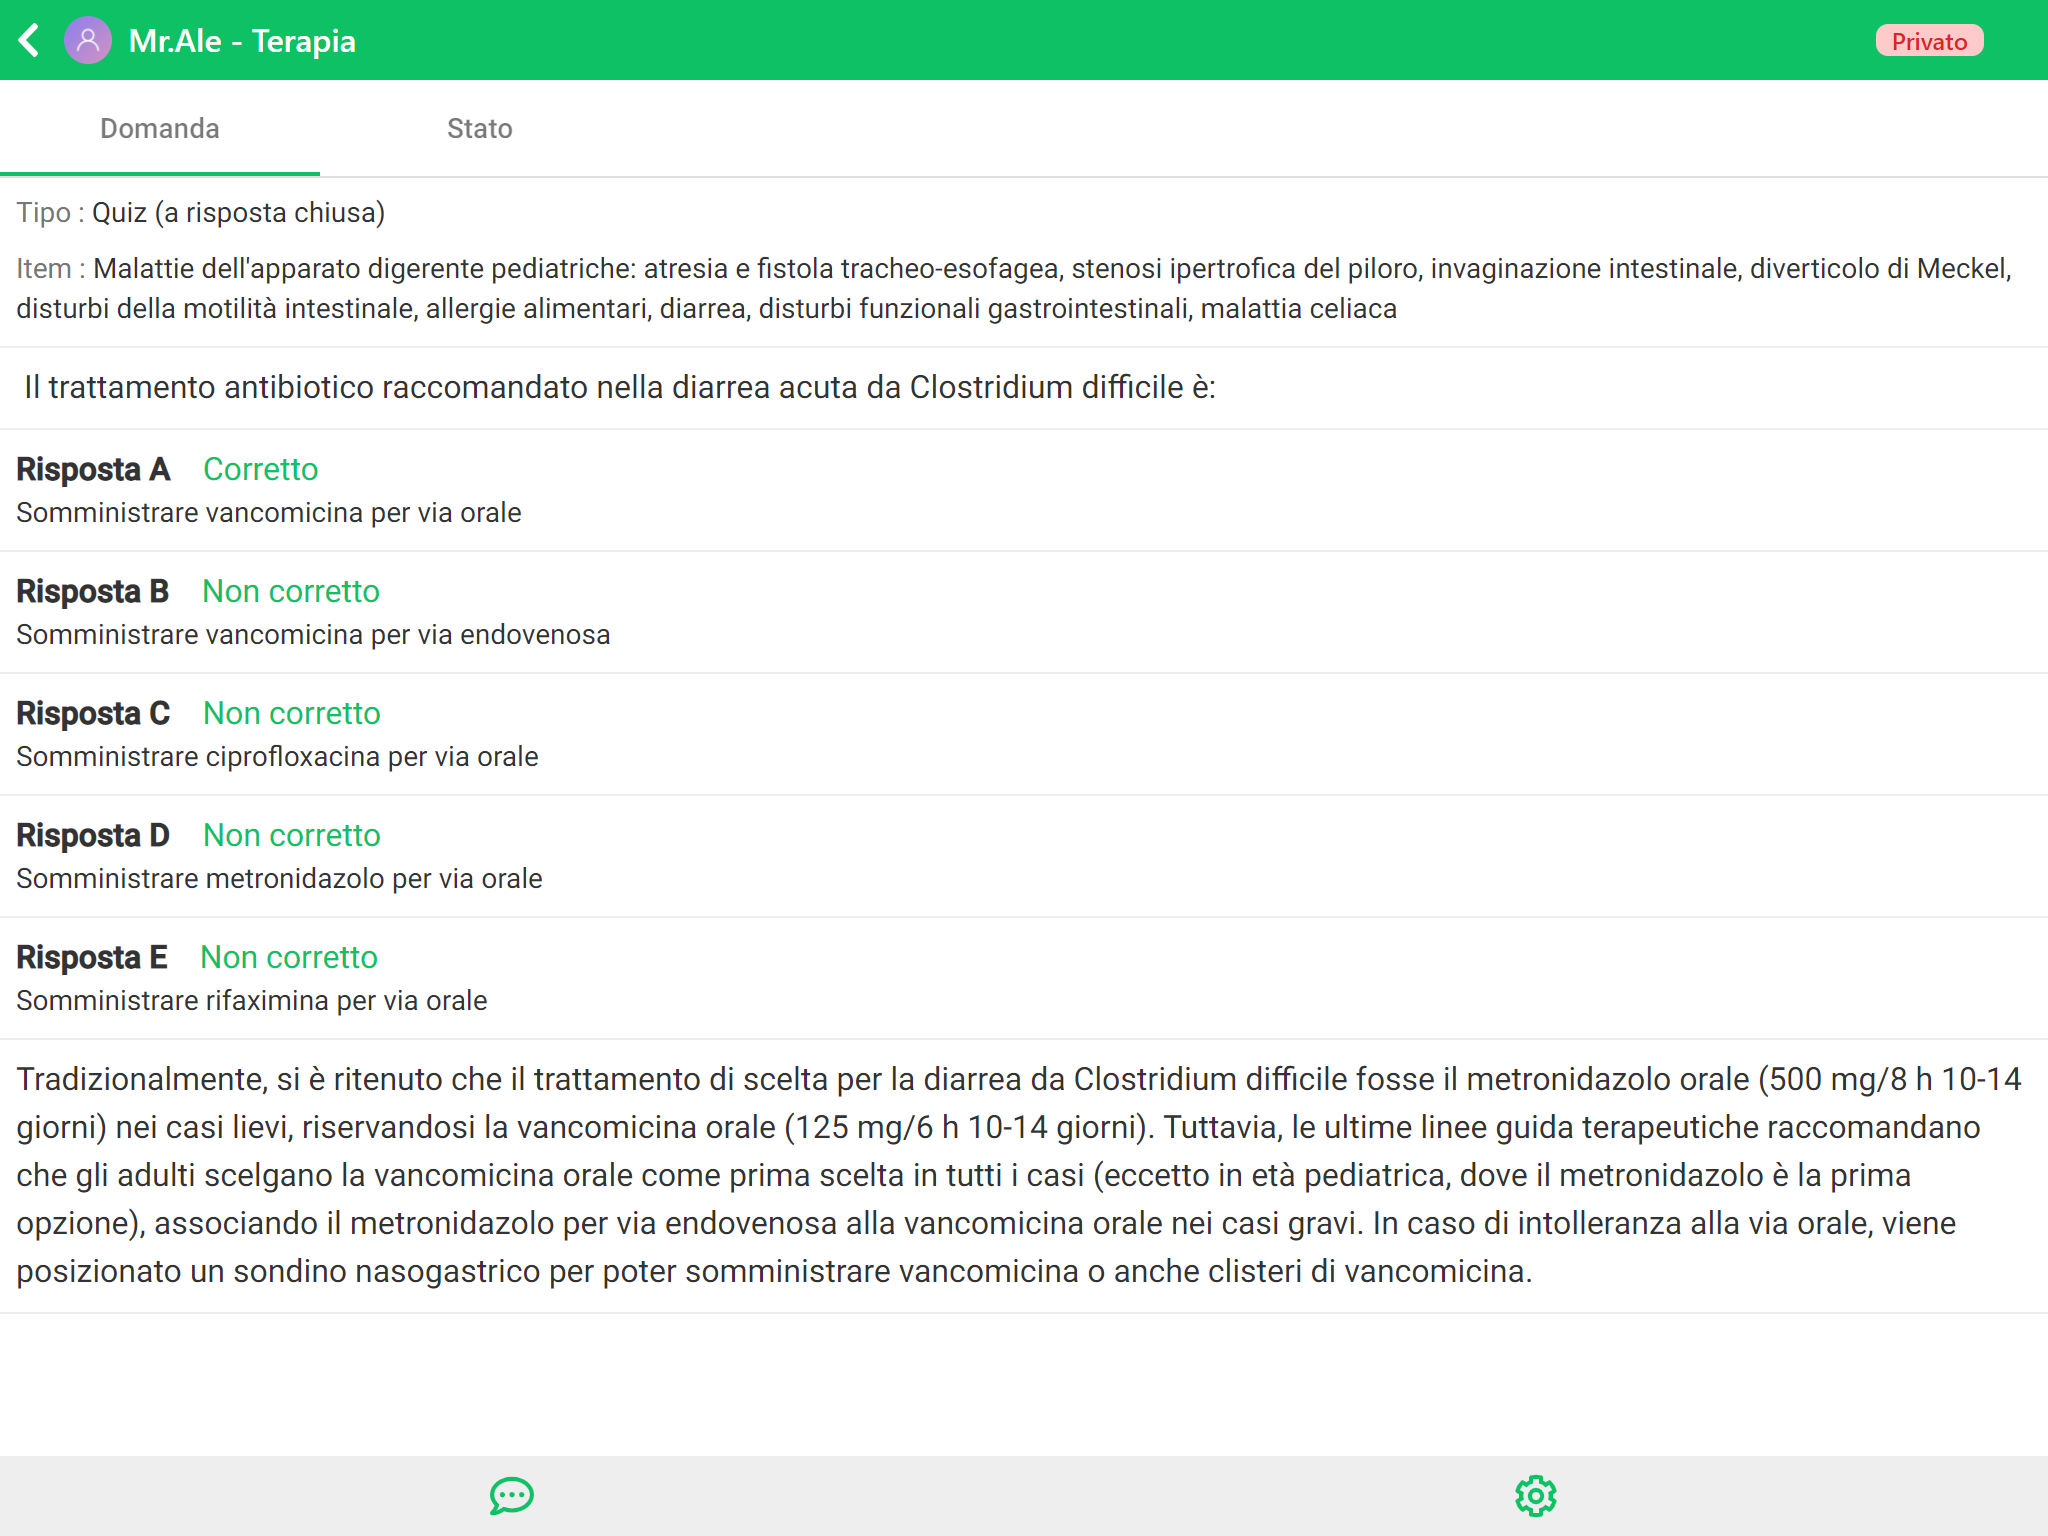Select Risposta A vancomicina per via orale
Image resolution: width=2048 pixels, height=1536 pixels.
(x=269, y=513)
